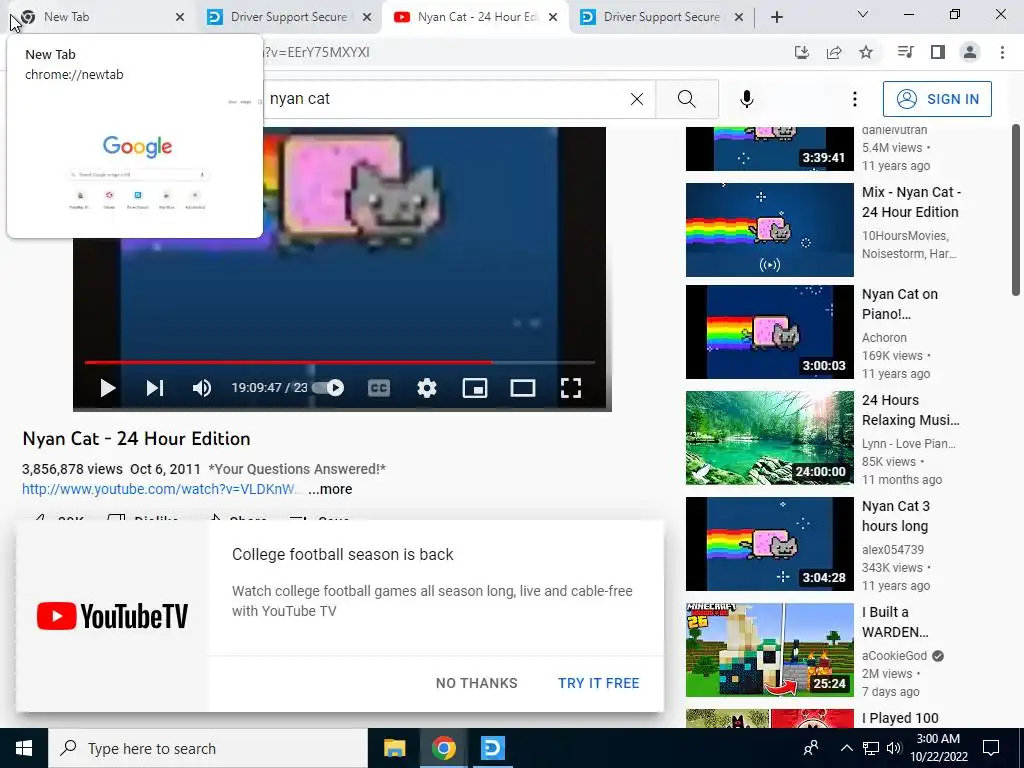
Task: Play the Nyan Cat video
Action: (x=108, y=388)
